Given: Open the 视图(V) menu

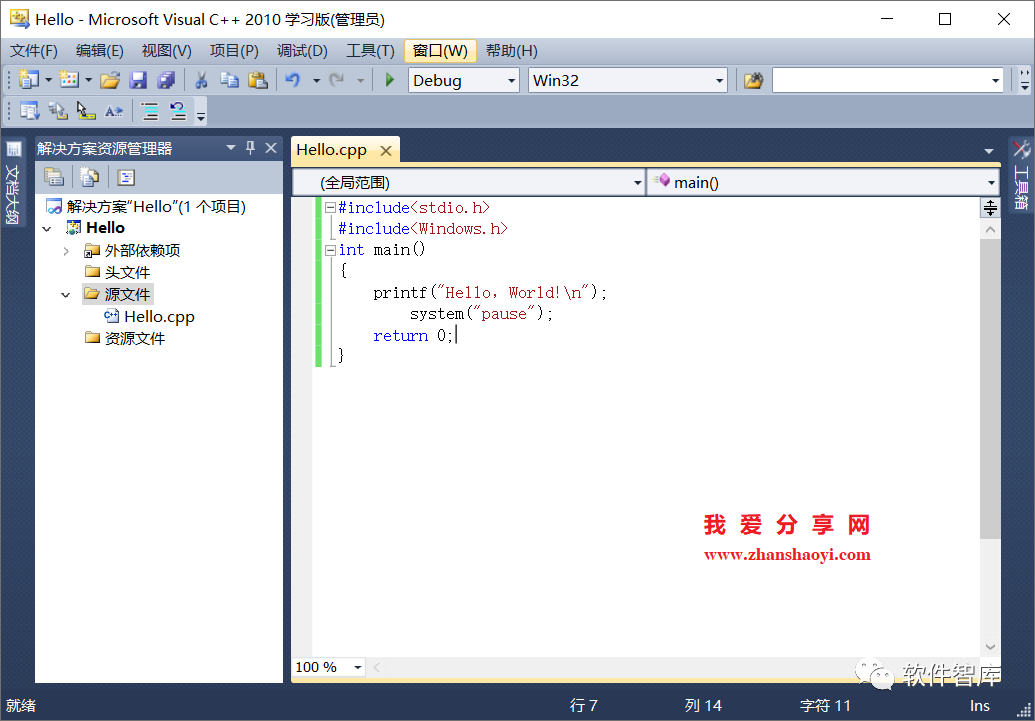Looking at the screenshot, I should point(166,51).
